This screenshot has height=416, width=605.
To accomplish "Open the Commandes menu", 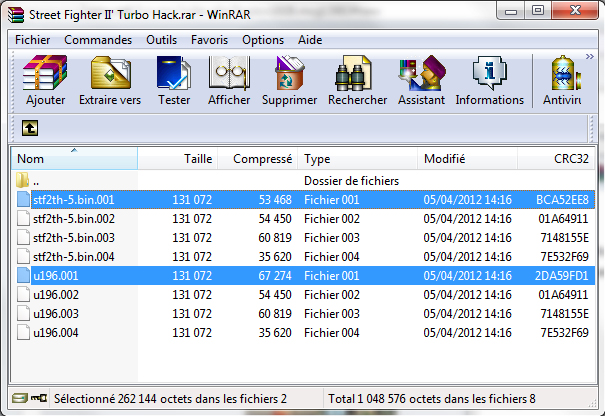I will point(98,40).
